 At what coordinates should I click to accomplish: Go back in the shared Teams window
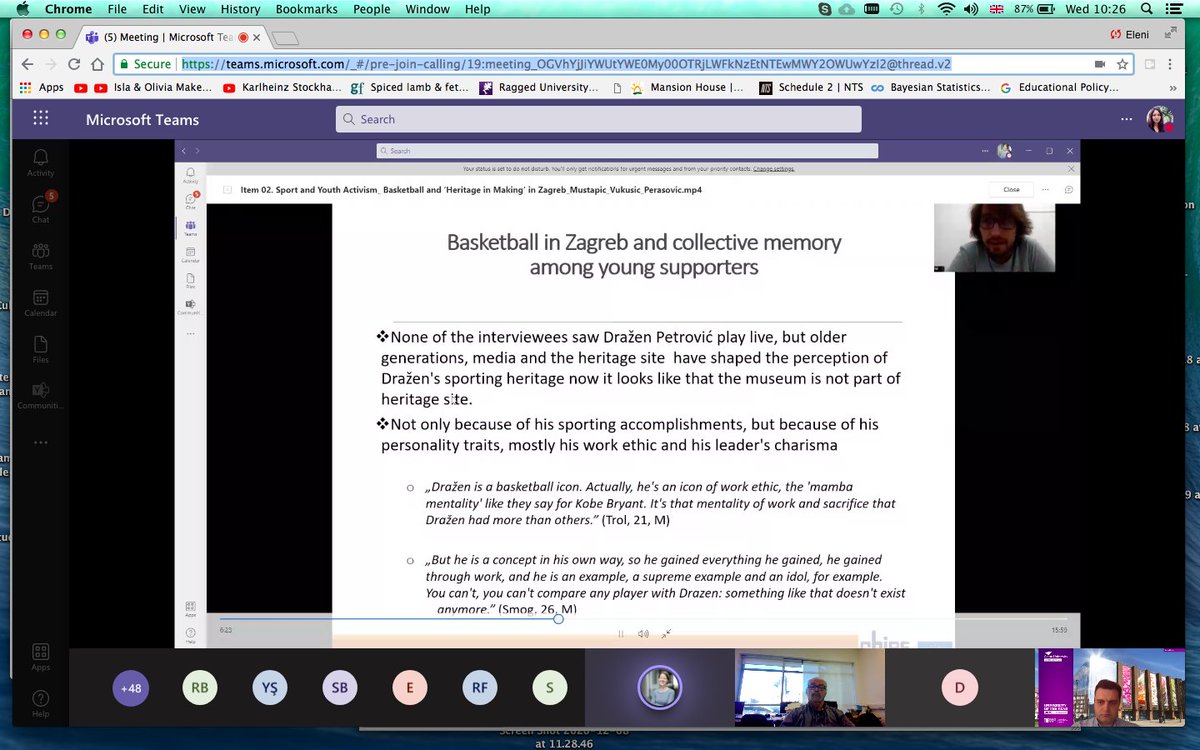click(183, 151)
